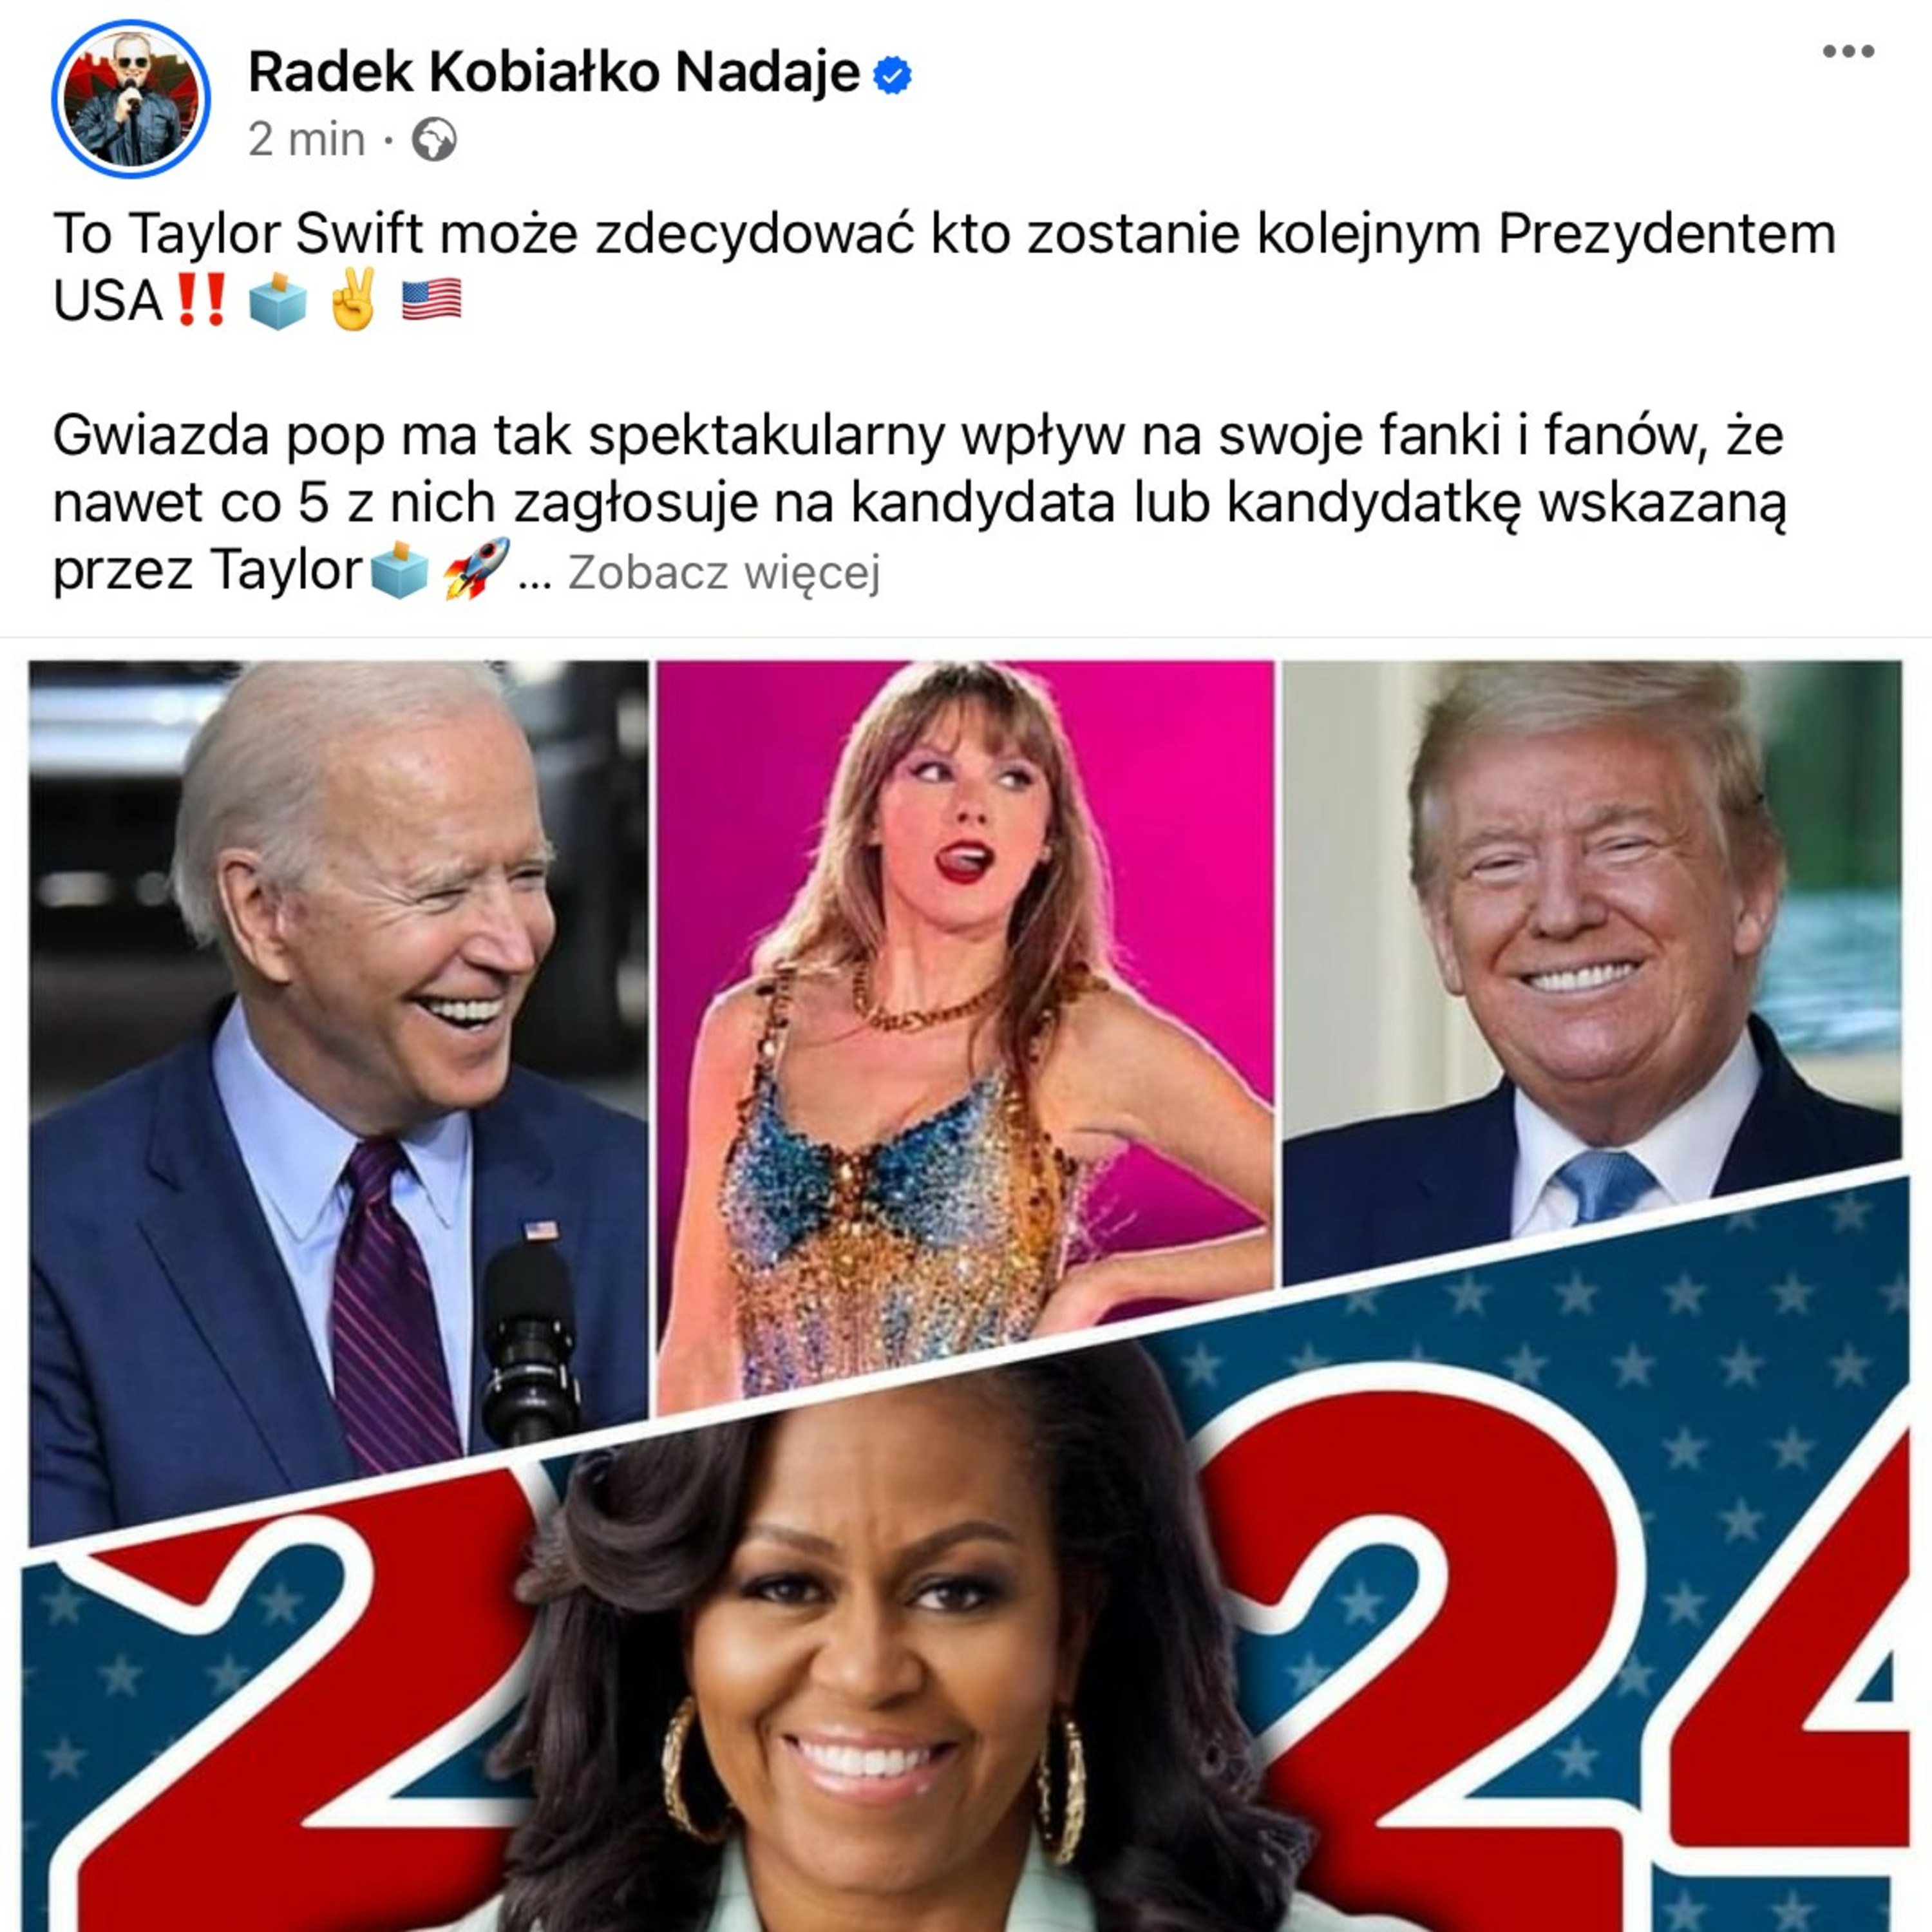Click the '2 min' post timestamp

(307, 140)
